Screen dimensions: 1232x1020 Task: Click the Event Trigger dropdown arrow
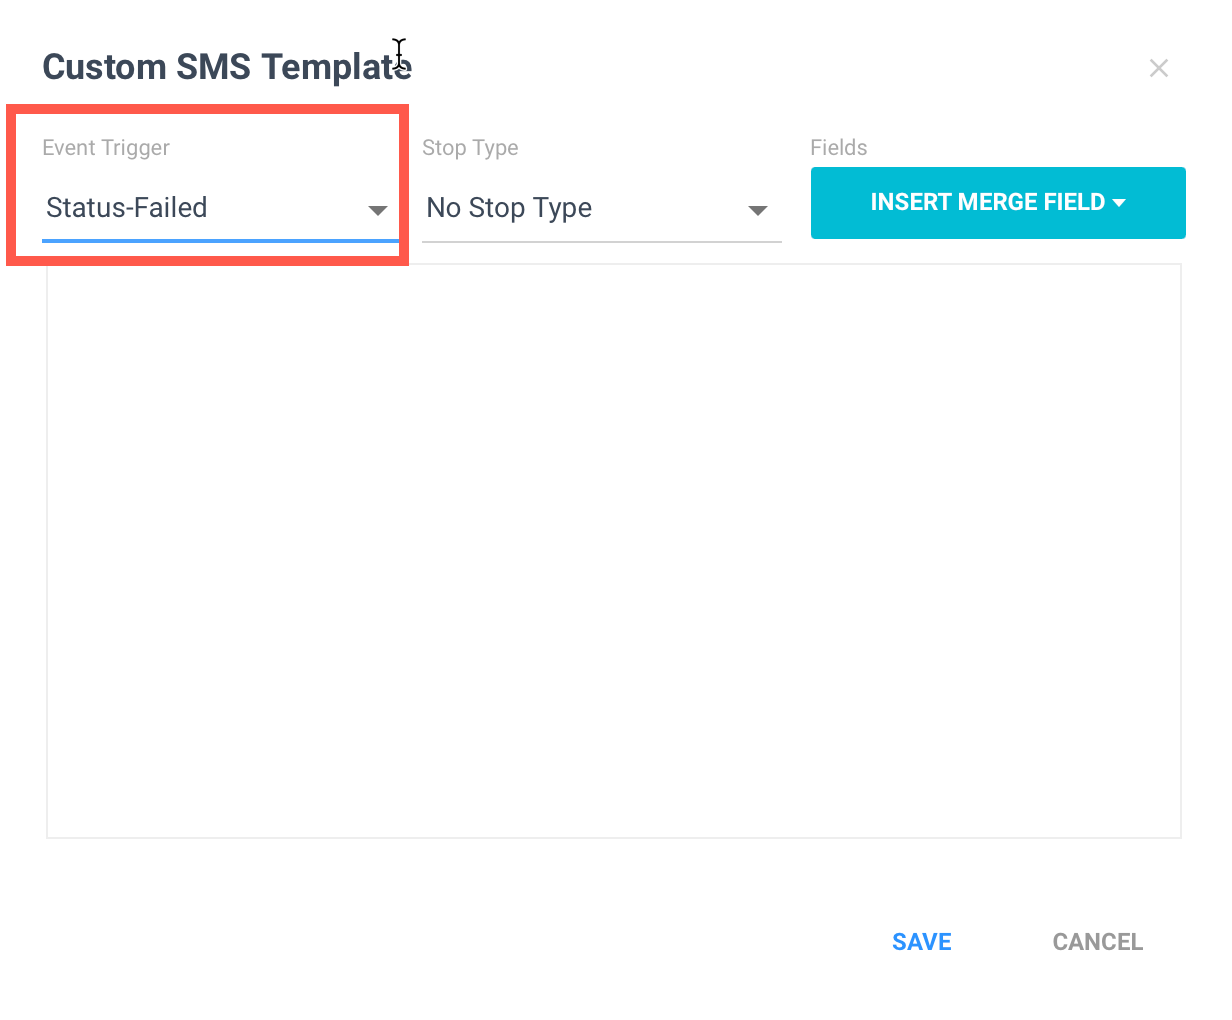pyautogui.click(x=378, y=210)
